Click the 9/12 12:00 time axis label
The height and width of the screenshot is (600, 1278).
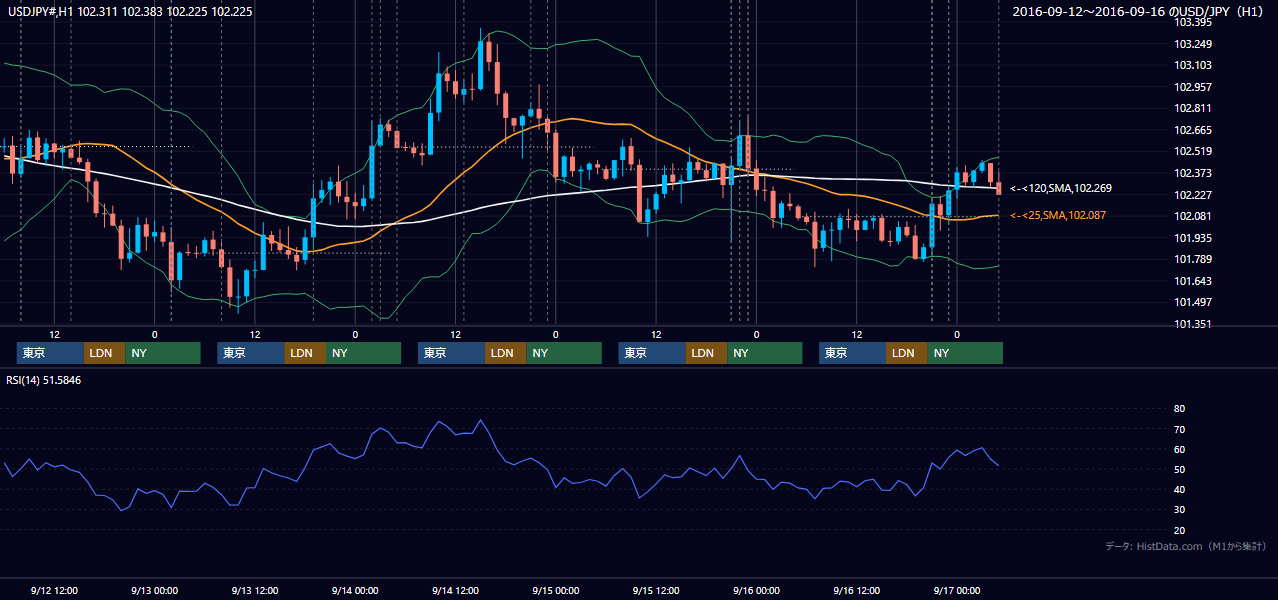coord(54,591)
